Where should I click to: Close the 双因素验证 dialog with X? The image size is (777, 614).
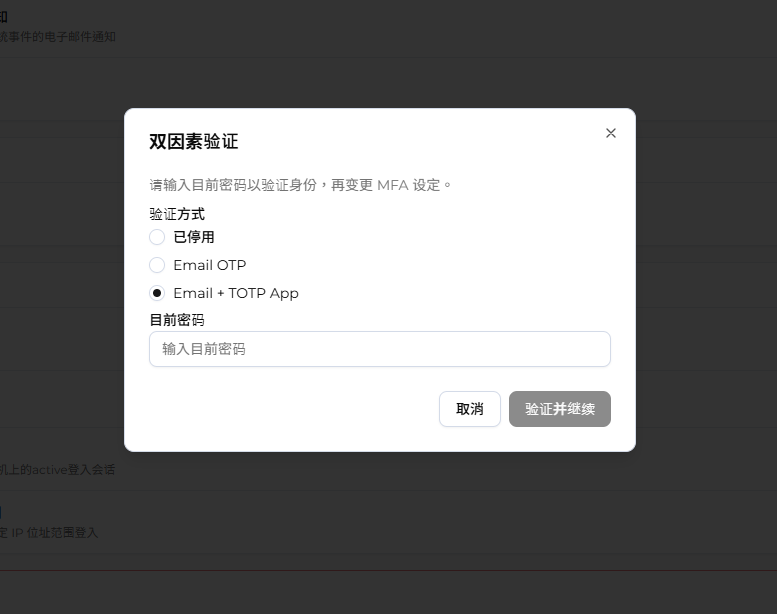tap(610, 133)
